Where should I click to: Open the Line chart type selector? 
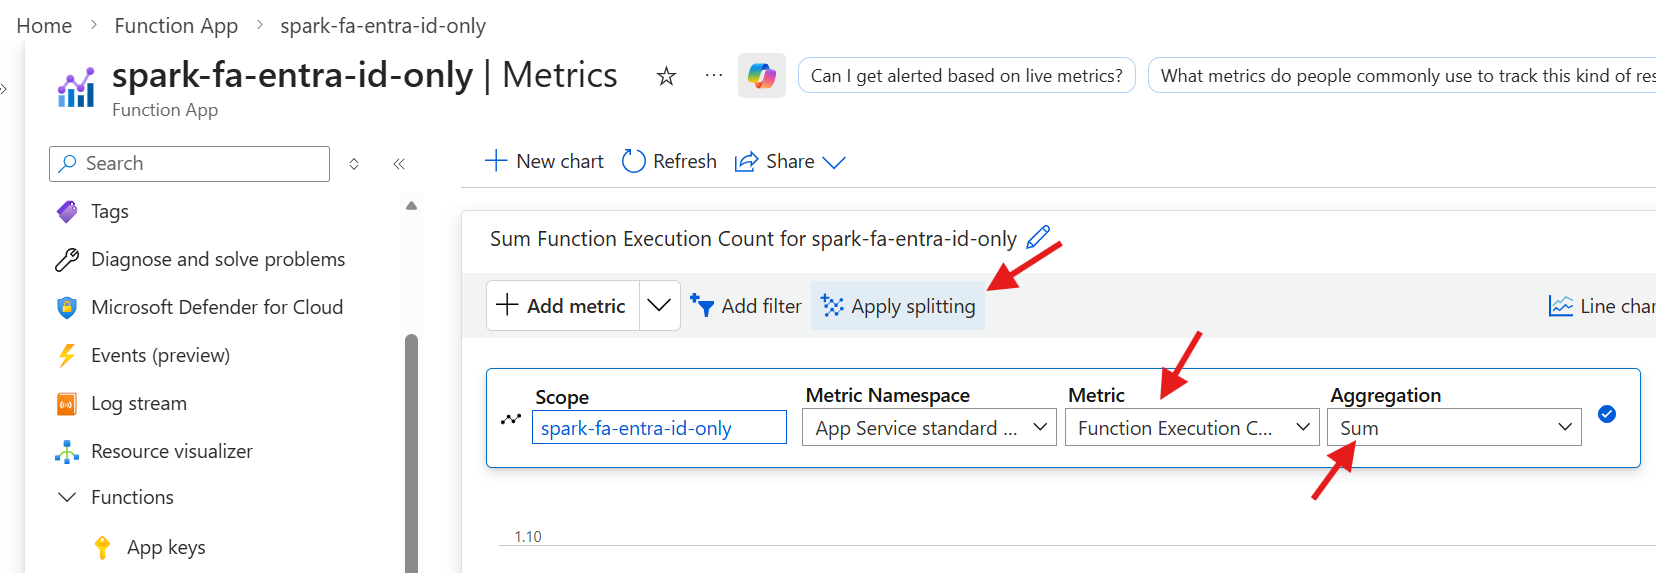tap(1601, 306)
